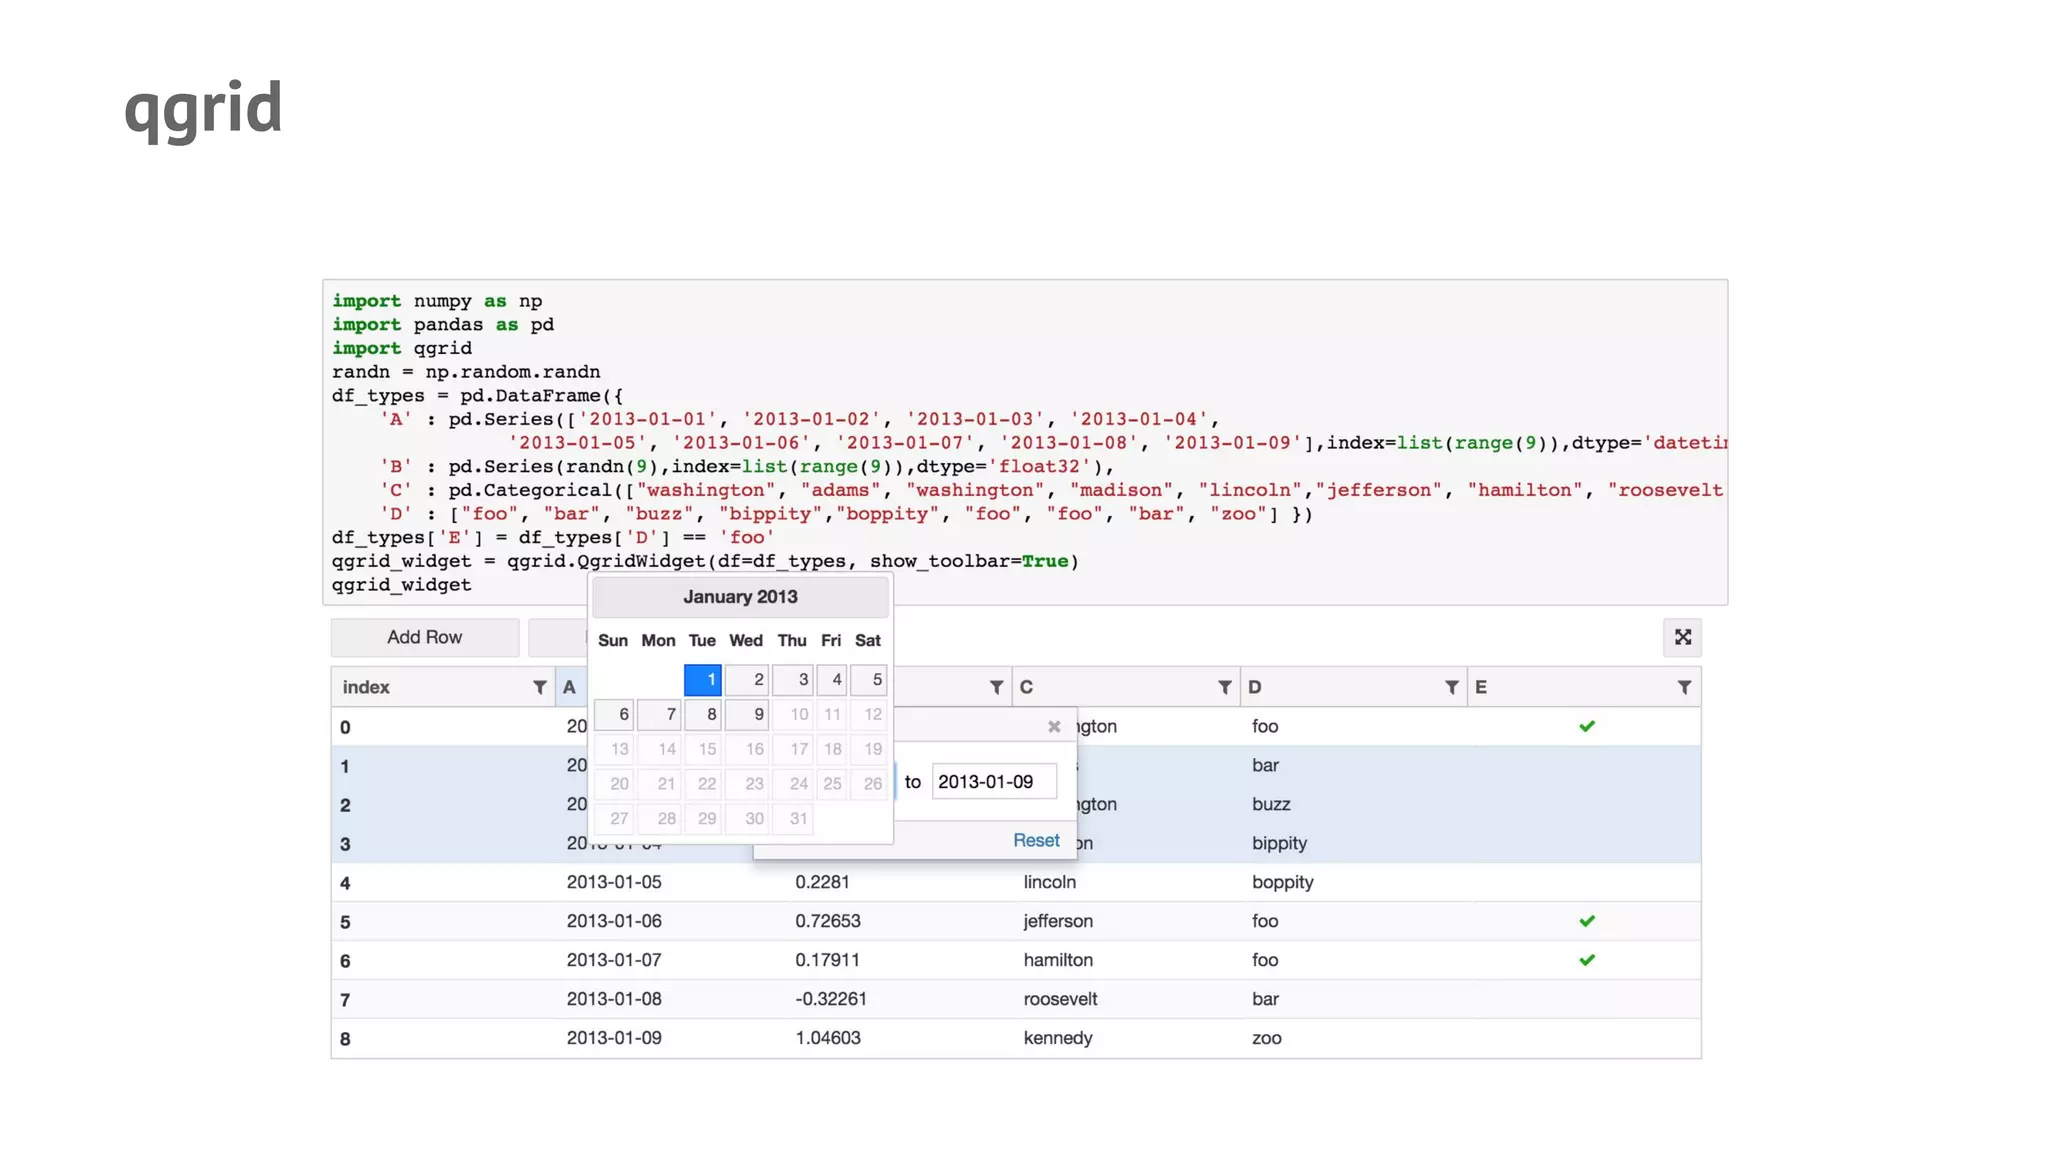Toggle fullscreen with the expand icon
This screenshot has width=2048, height=1152.
coord(1683,637)
